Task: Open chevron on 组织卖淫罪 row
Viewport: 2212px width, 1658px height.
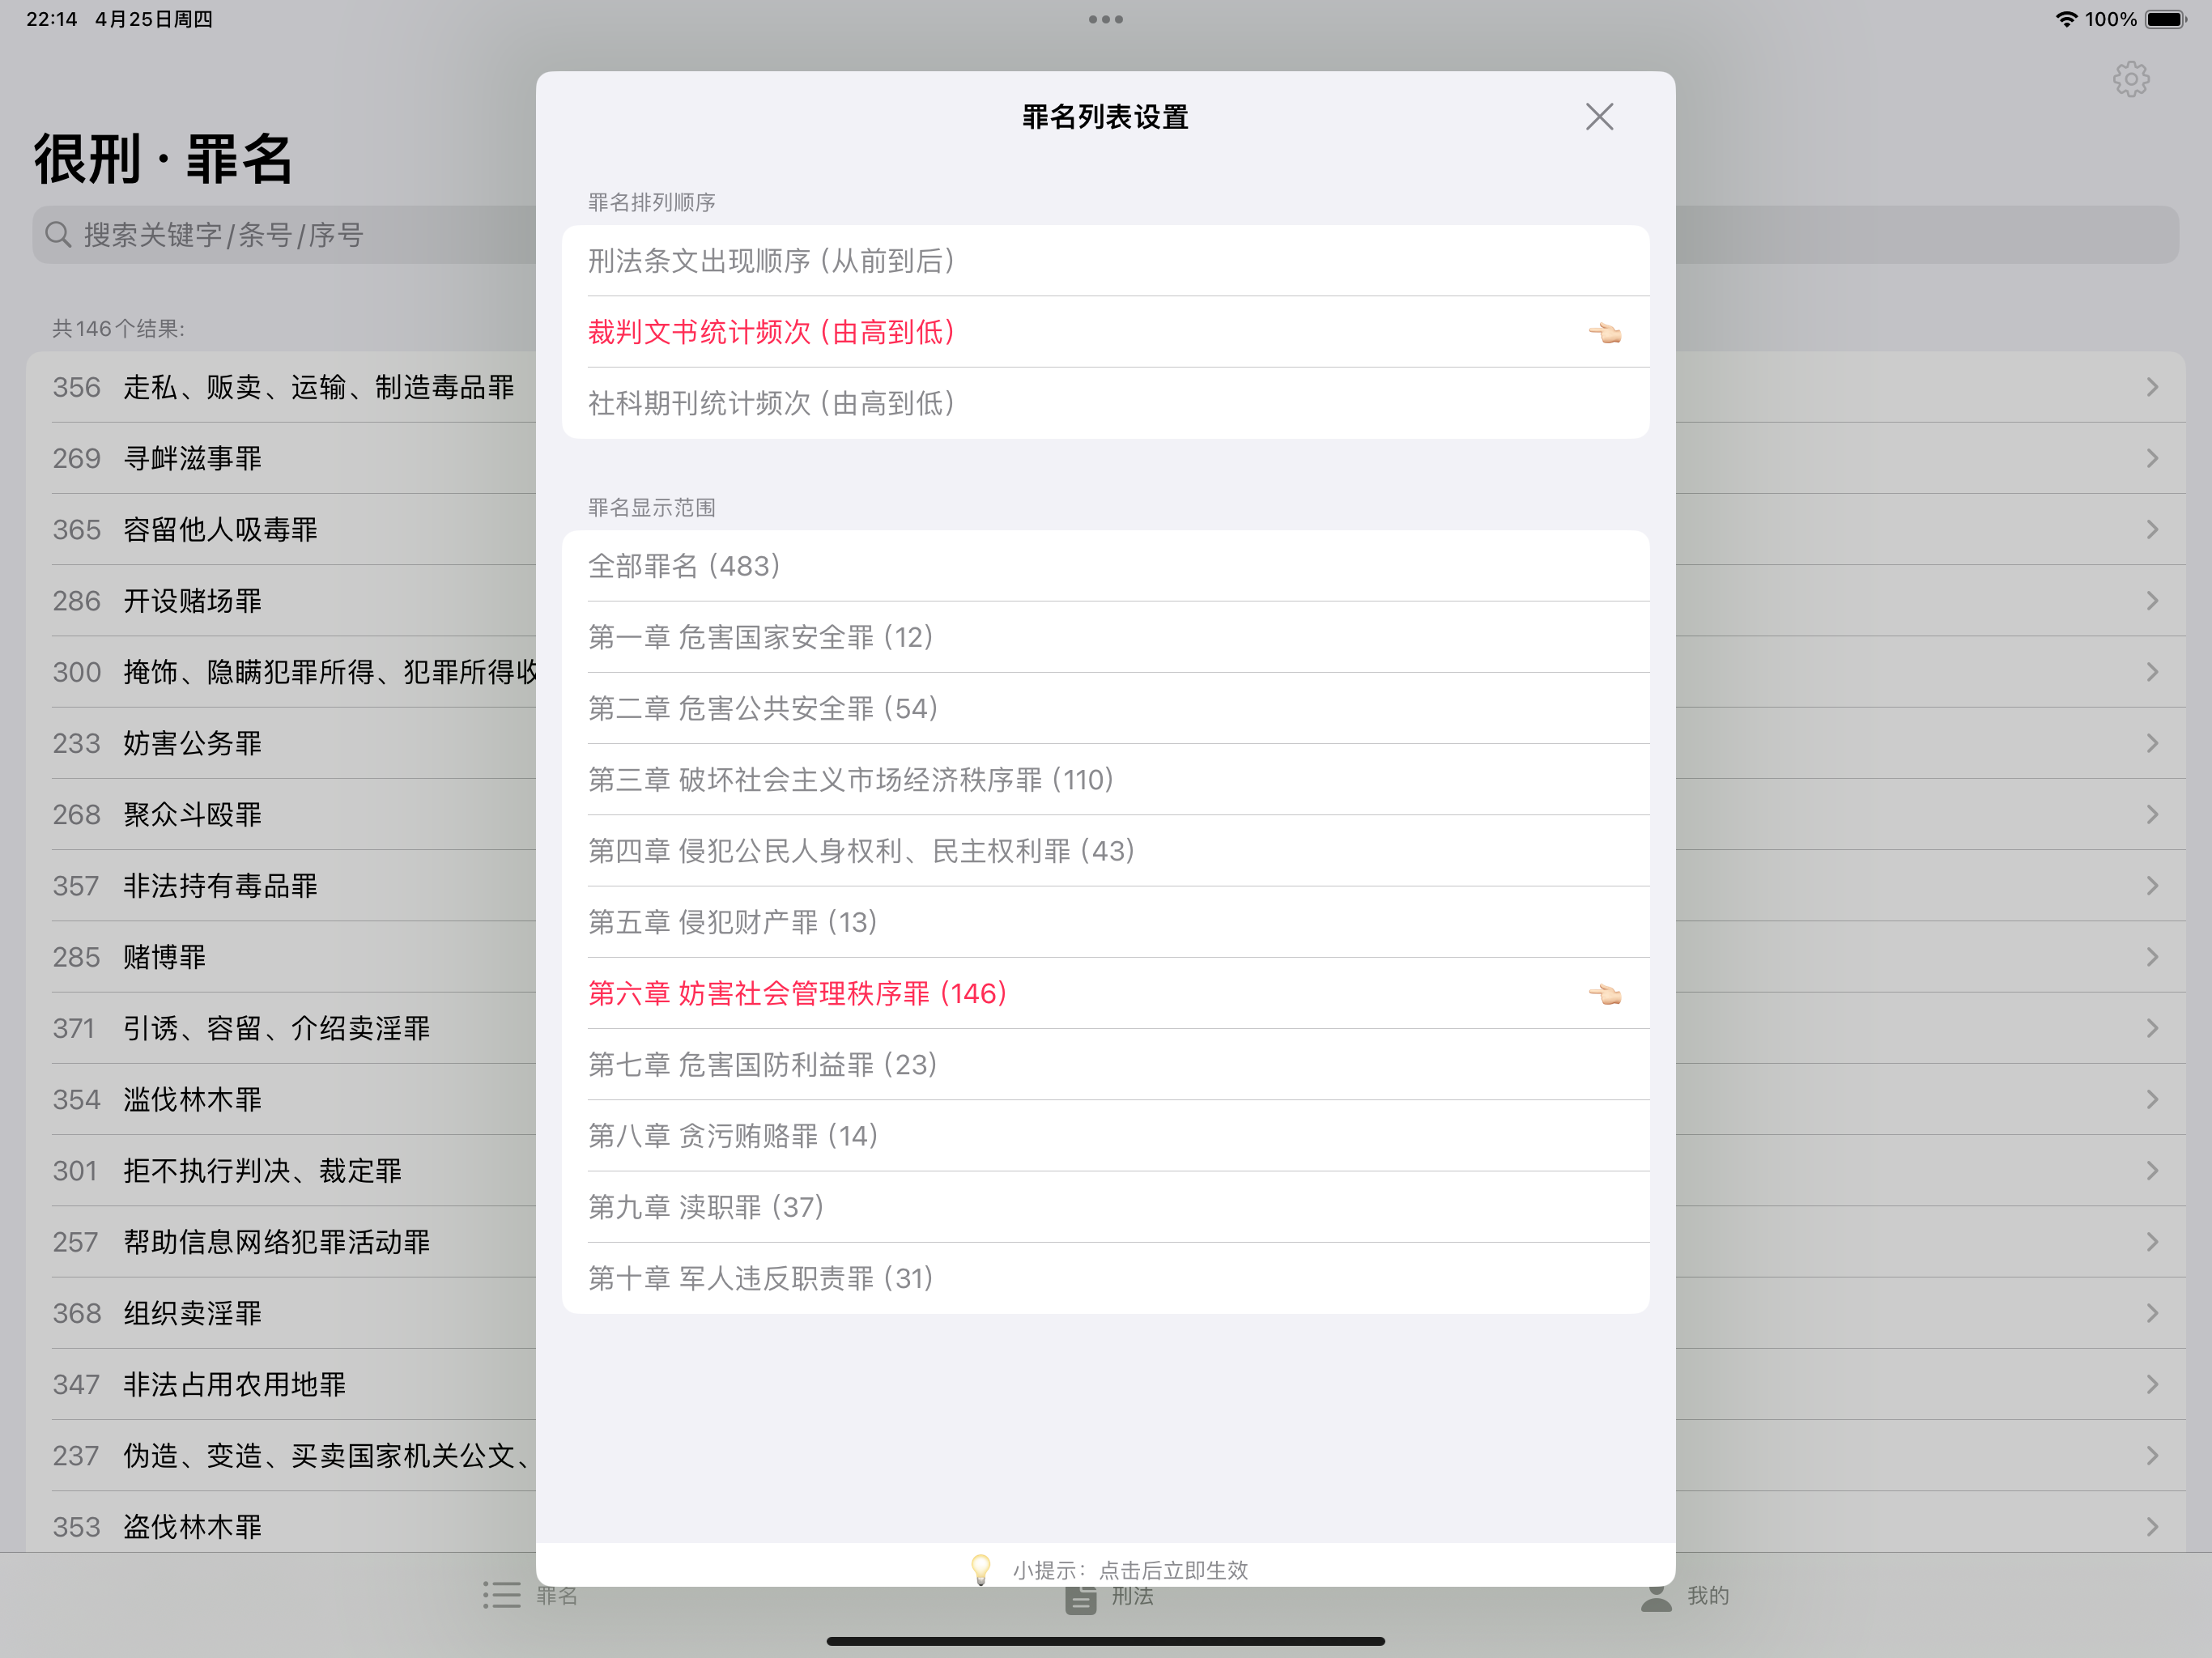Action: (x=2152, y=1313)
